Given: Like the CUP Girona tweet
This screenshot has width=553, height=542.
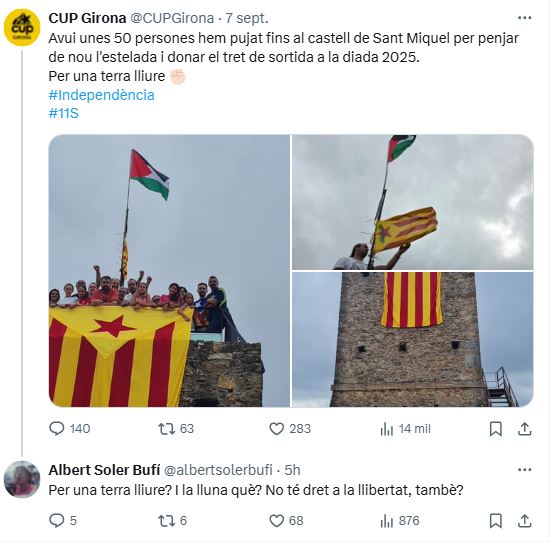Looking at the screenshot, I should [276, 429].
